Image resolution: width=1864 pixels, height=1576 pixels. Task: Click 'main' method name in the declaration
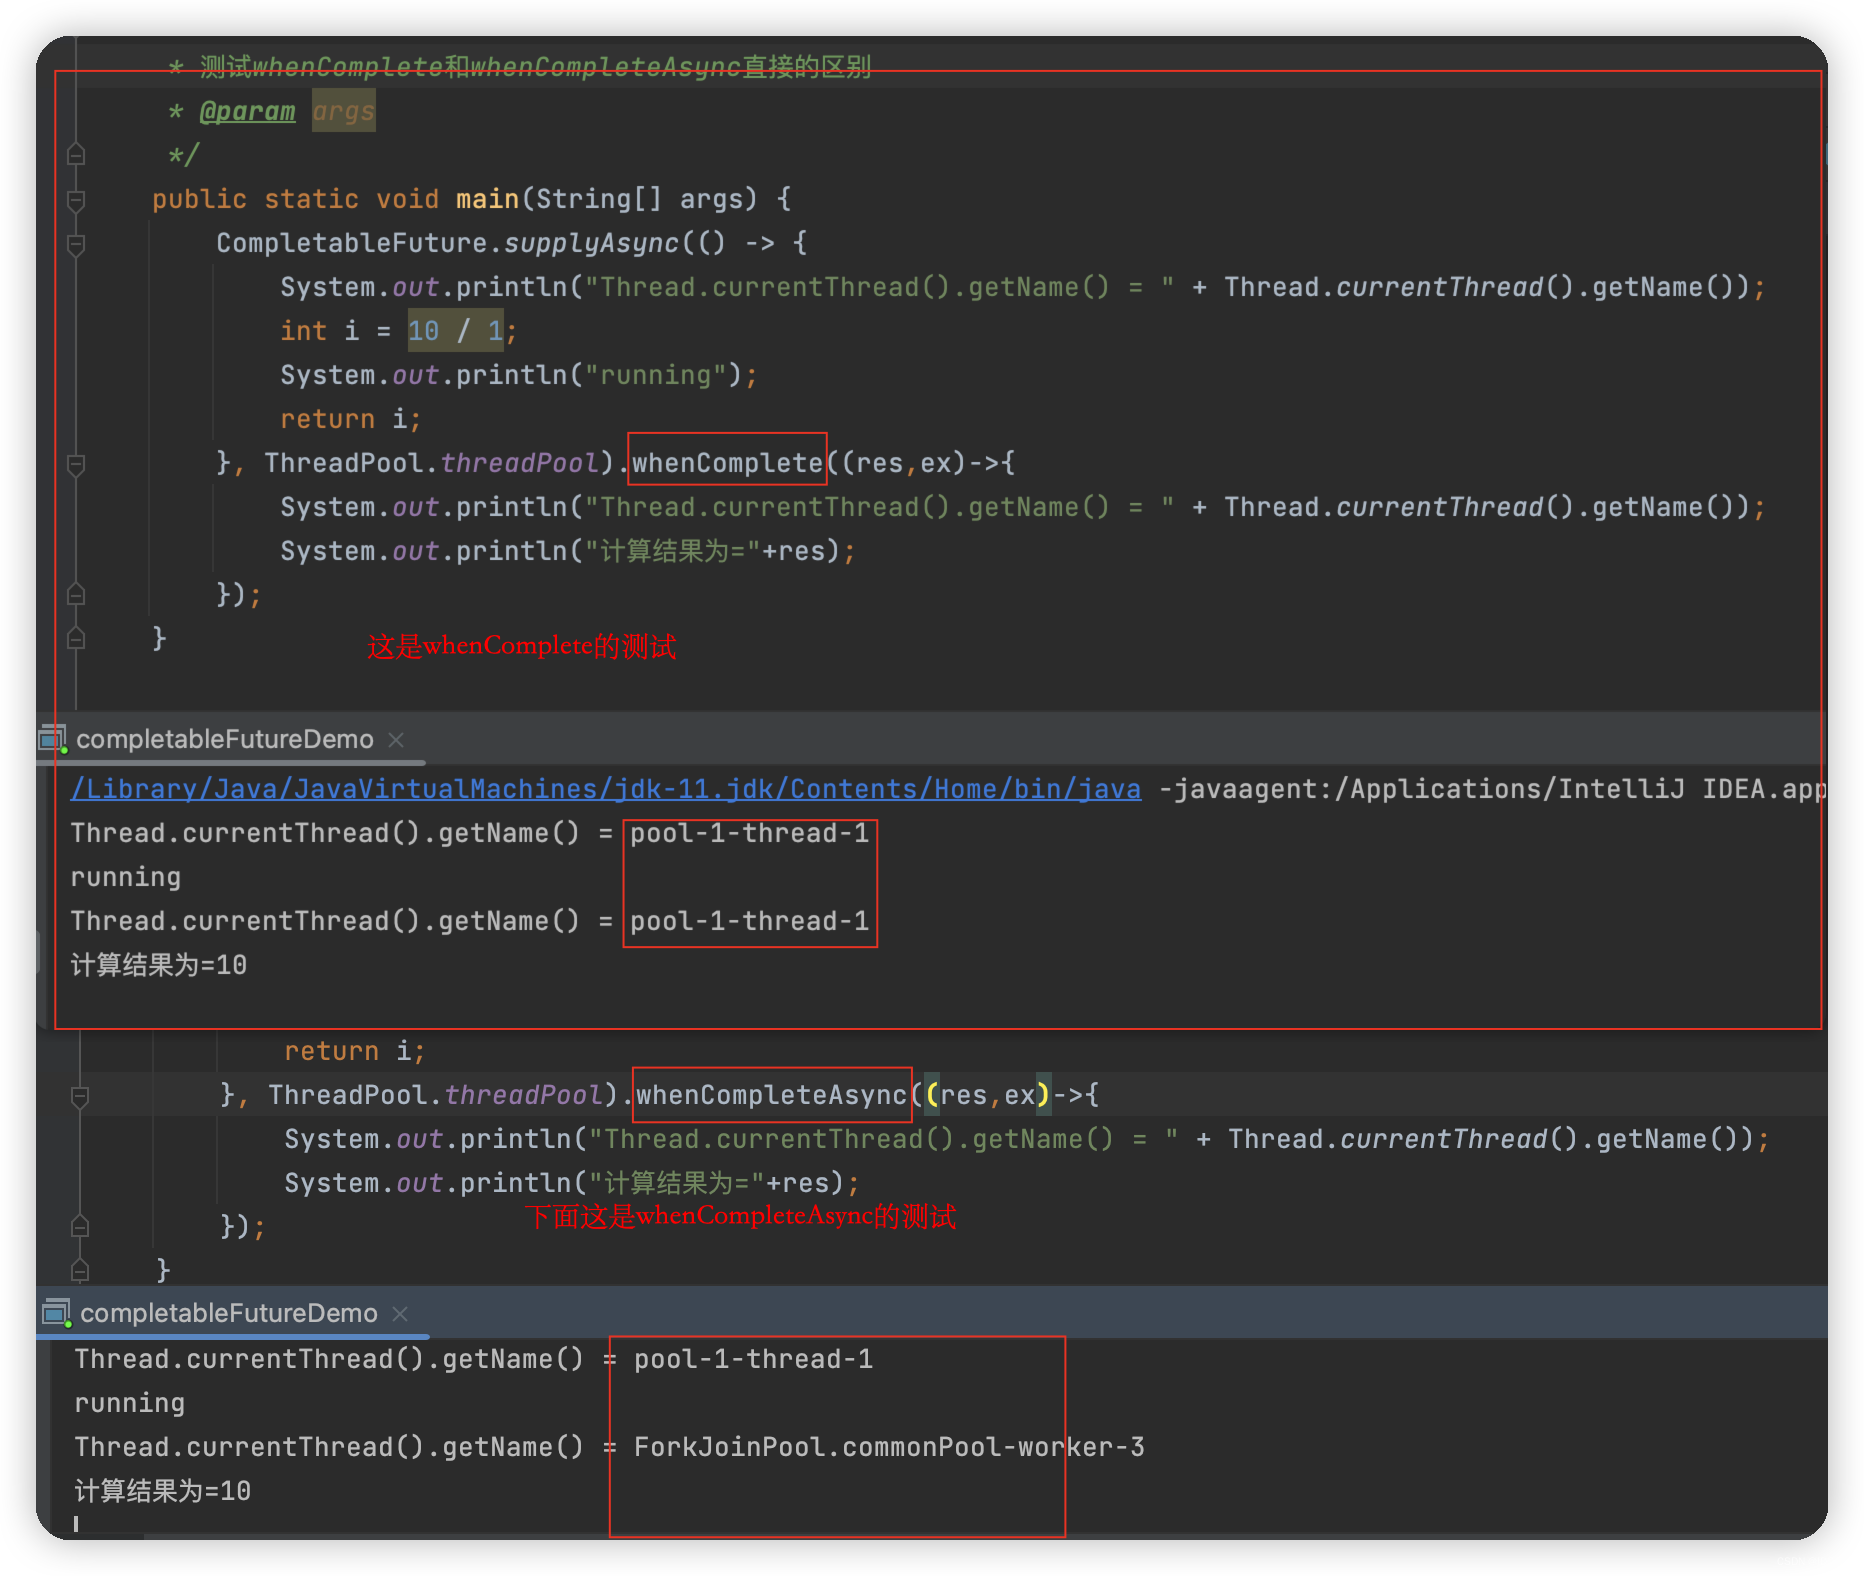[487, 199]
